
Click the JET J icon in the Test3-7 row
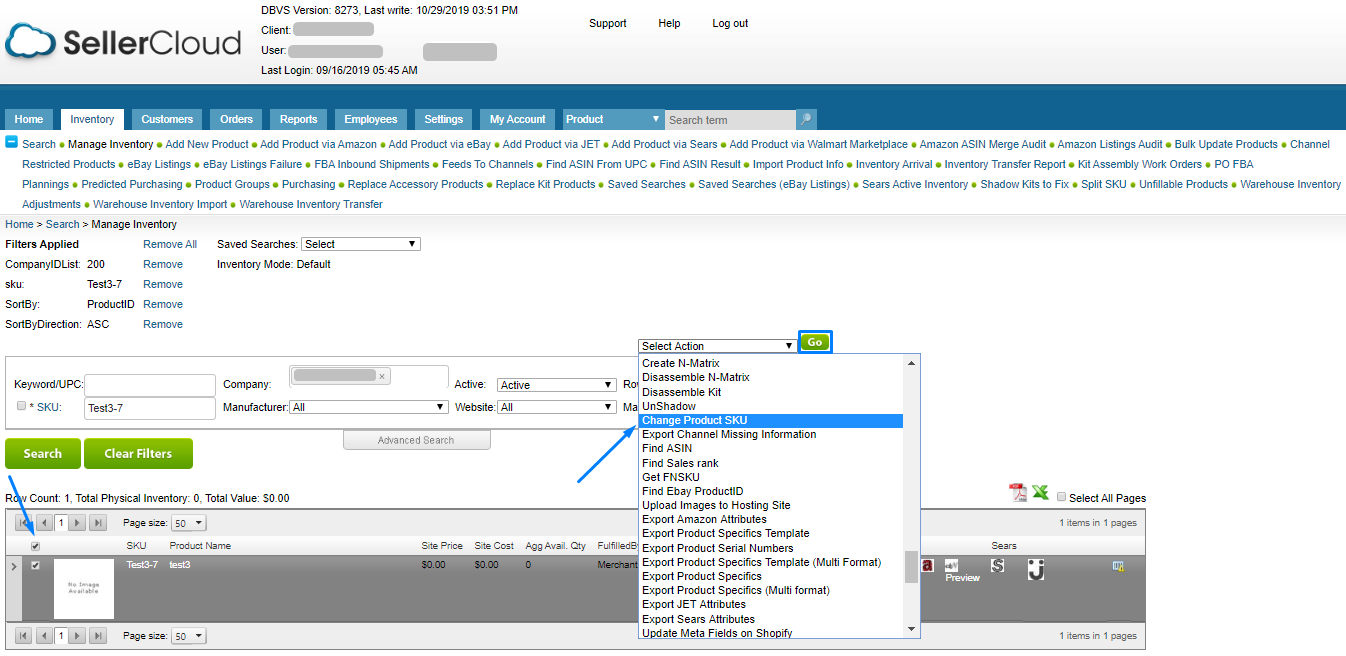point(1036,569)
